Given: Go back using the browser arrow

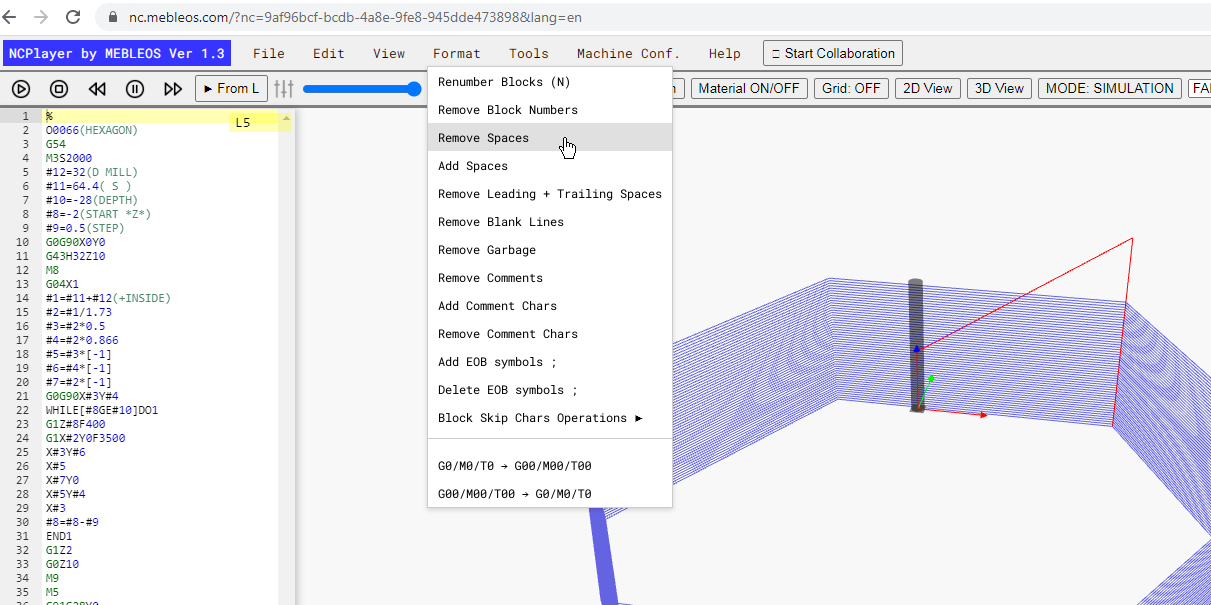Looking at the screenshot, I should click(x=10, y=17).
